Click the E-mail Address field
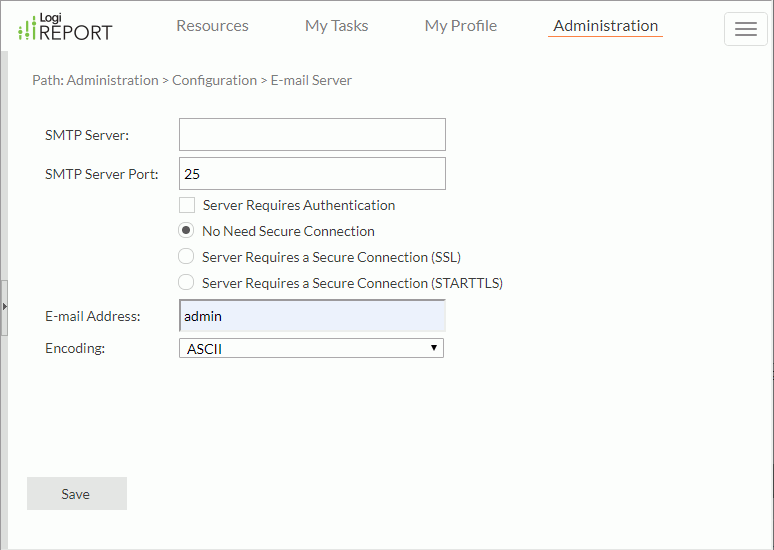774x550 pixels. [312, 315]
